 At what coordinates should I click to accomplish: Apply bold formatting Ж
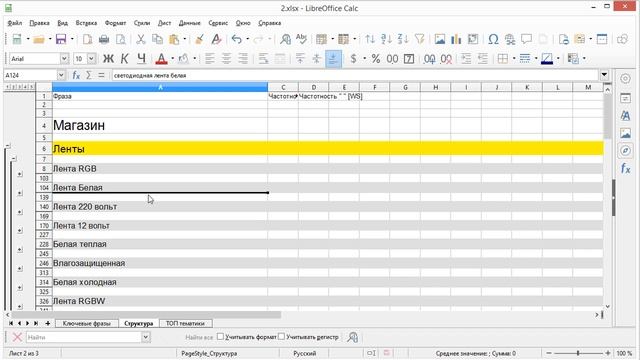(x=108, y=59)
